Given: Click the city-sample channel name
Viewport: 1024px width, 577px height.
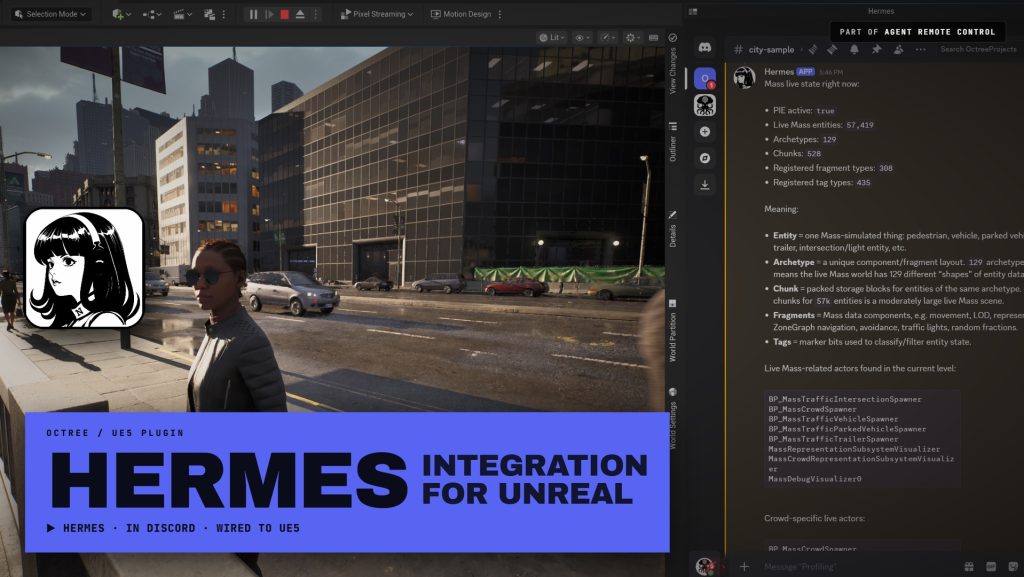Looking at the screenshot, I should pos(771,50).
